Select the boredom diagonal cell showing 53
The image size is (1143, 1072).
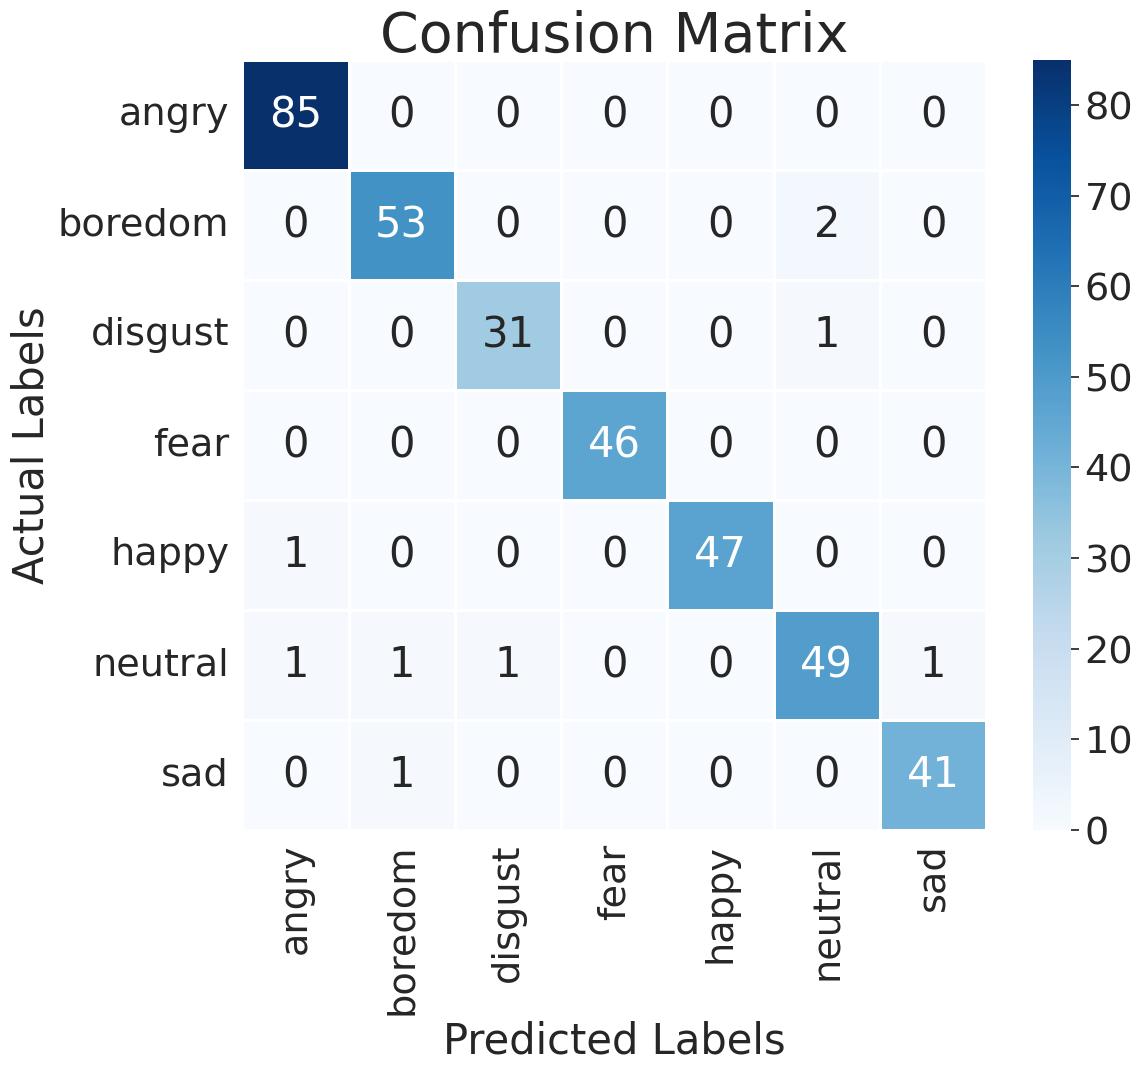click(x=402, y=224)
